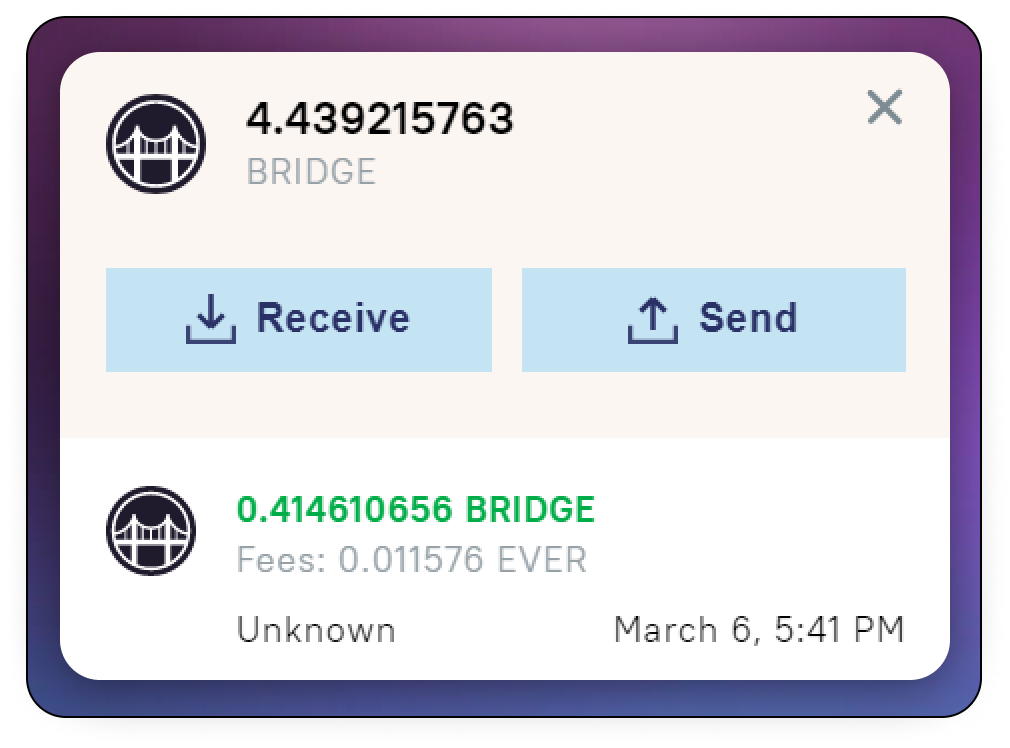Open the Receive BRIDGE screen
Viewport: 1010px width, 748px height.
[x=299, y=320]
